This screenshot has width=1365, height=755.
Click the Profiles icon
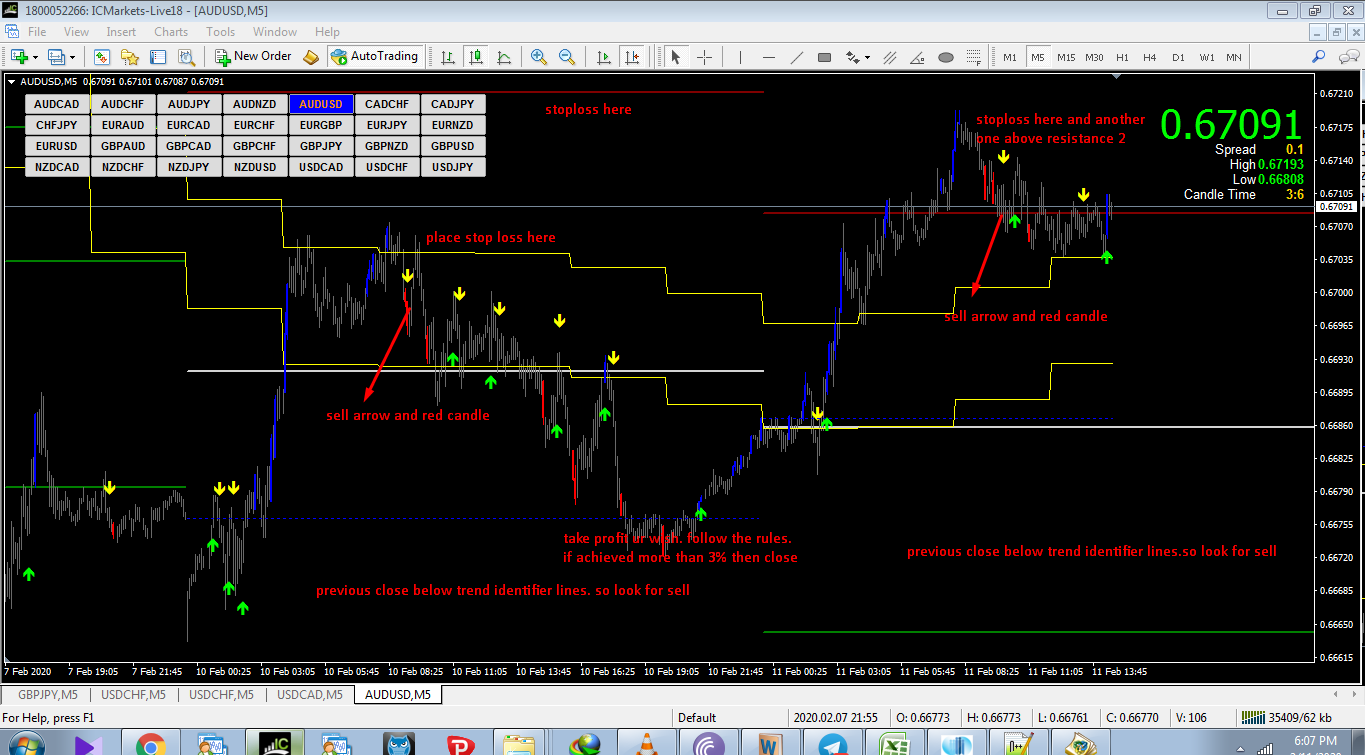(x=55, y=57)
